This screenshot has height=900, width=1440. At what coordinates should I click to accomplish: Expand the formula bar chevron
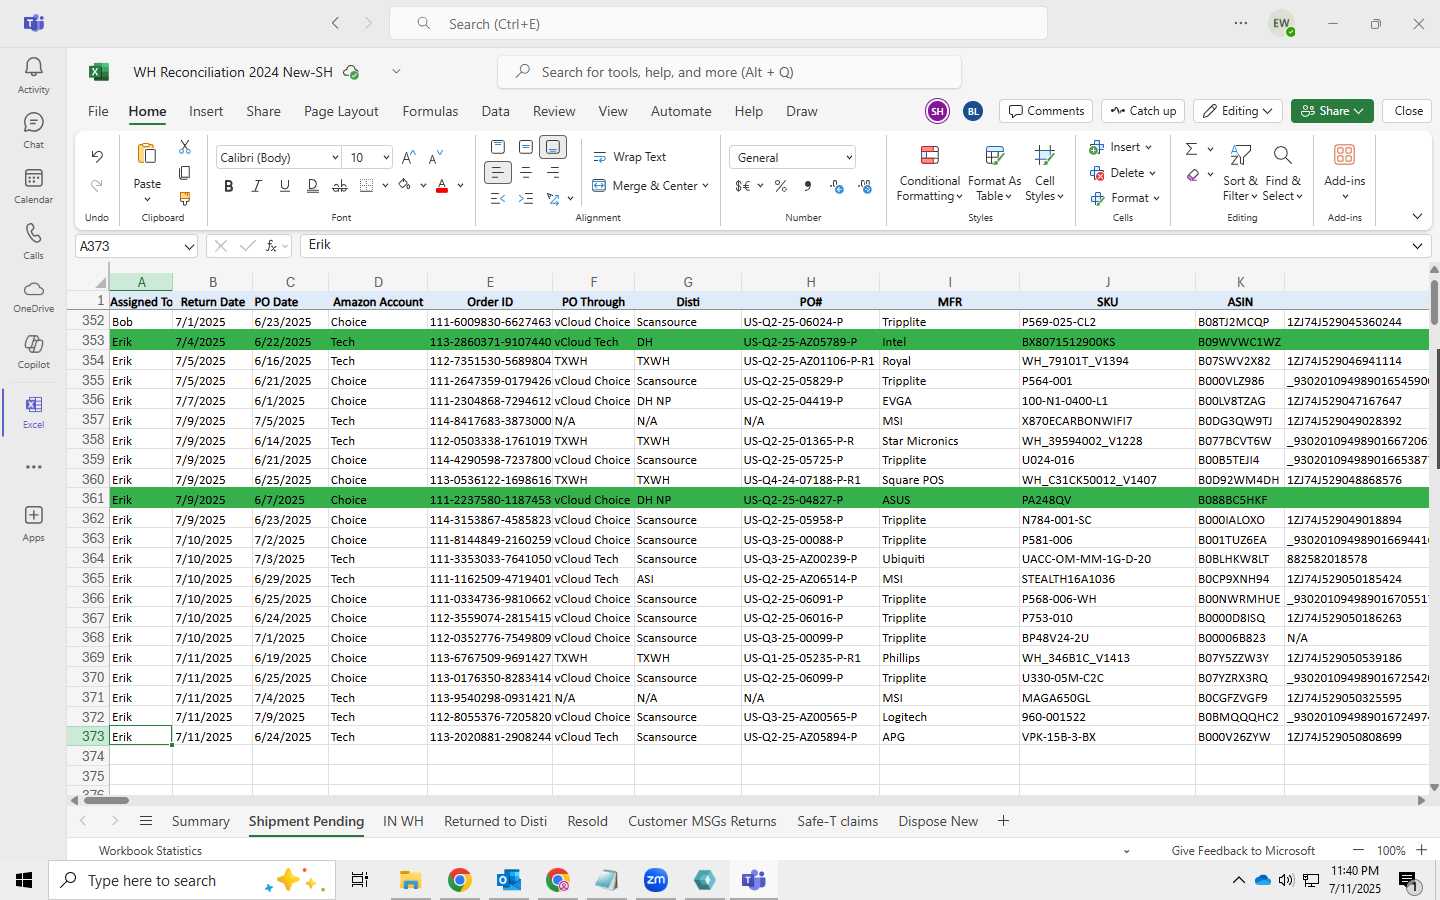coord(1417,246)
